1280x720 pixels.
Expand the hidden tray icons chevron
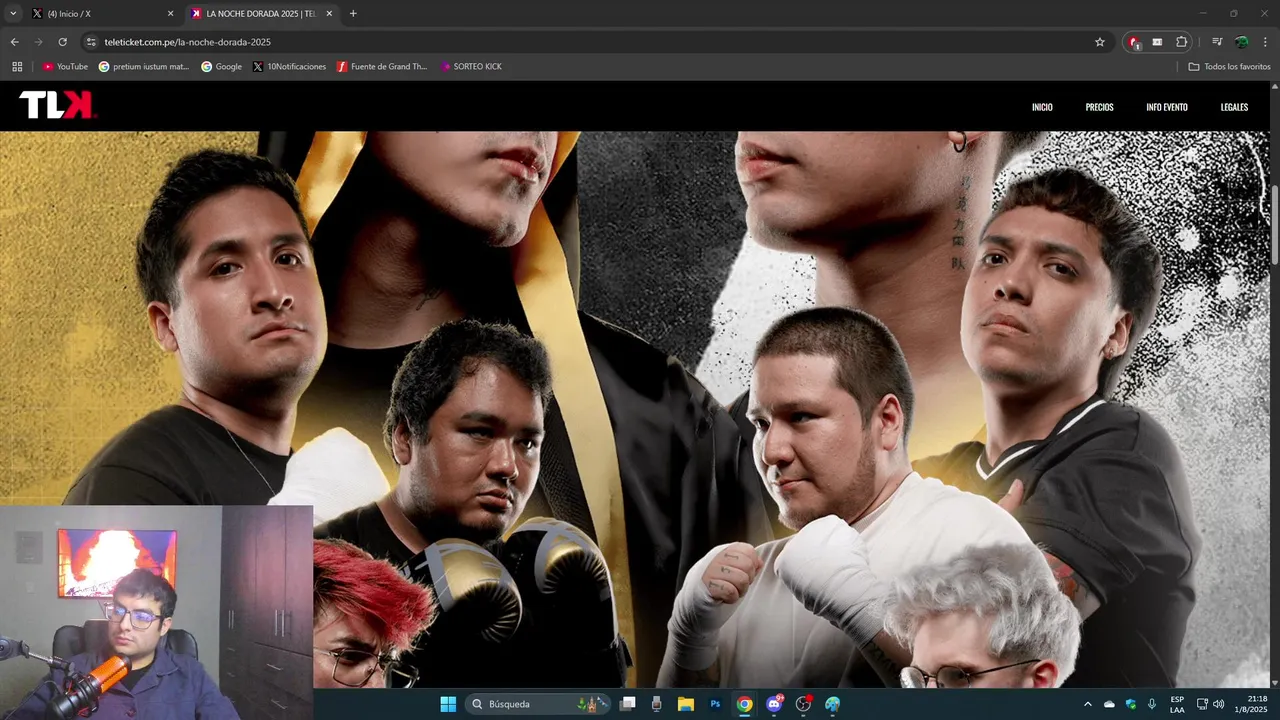click(1088, 704)
